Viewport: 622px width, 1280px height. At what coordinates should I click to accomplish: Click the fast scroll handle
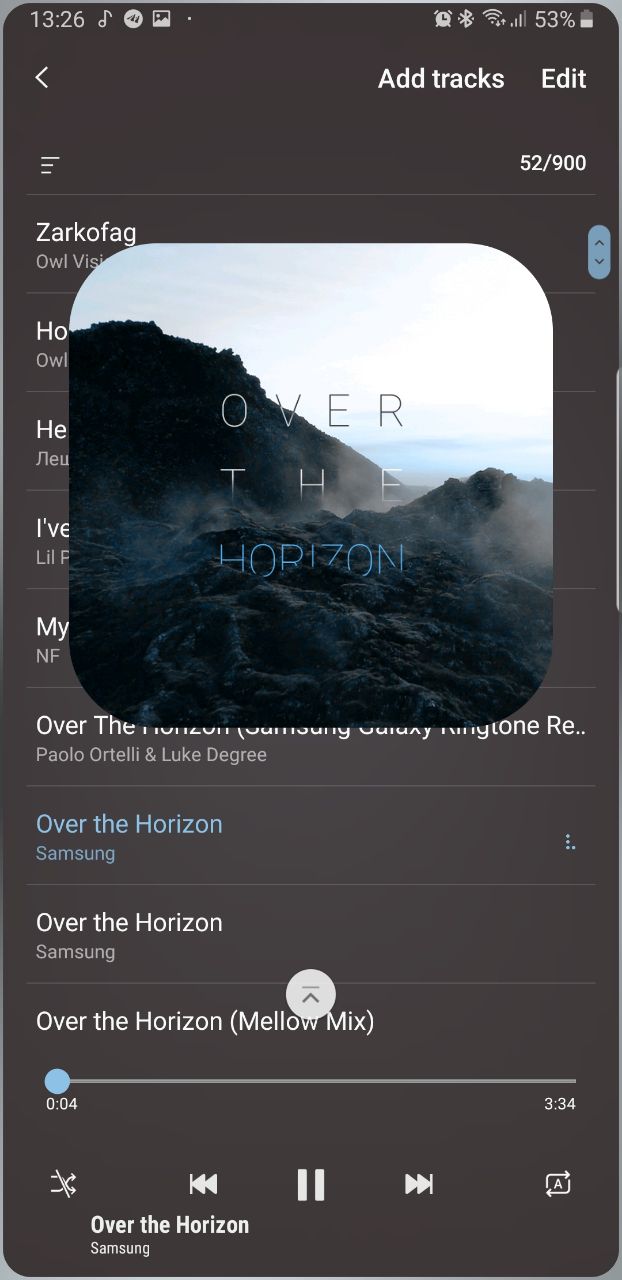(x=599, y=252)
